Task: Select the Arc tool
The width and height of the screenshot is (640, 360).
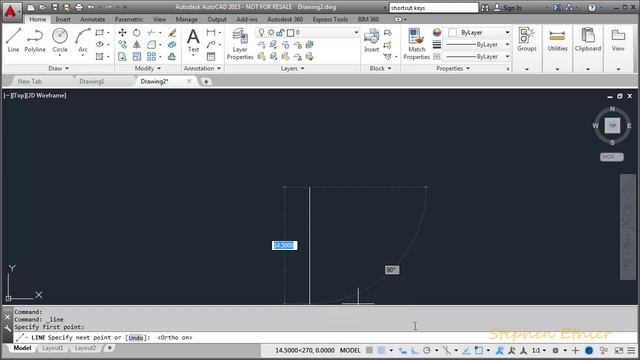Action: [x=83, y=40]
